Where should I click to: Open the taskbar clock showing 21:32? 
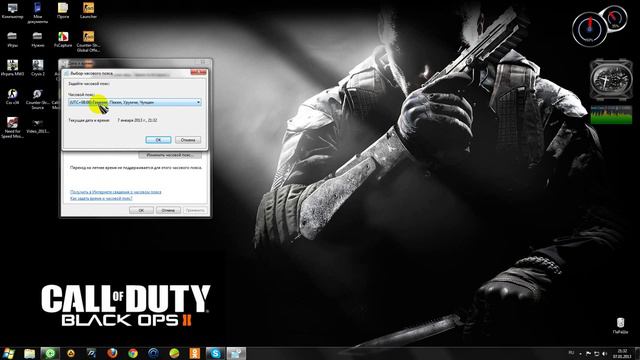(622, 353)
